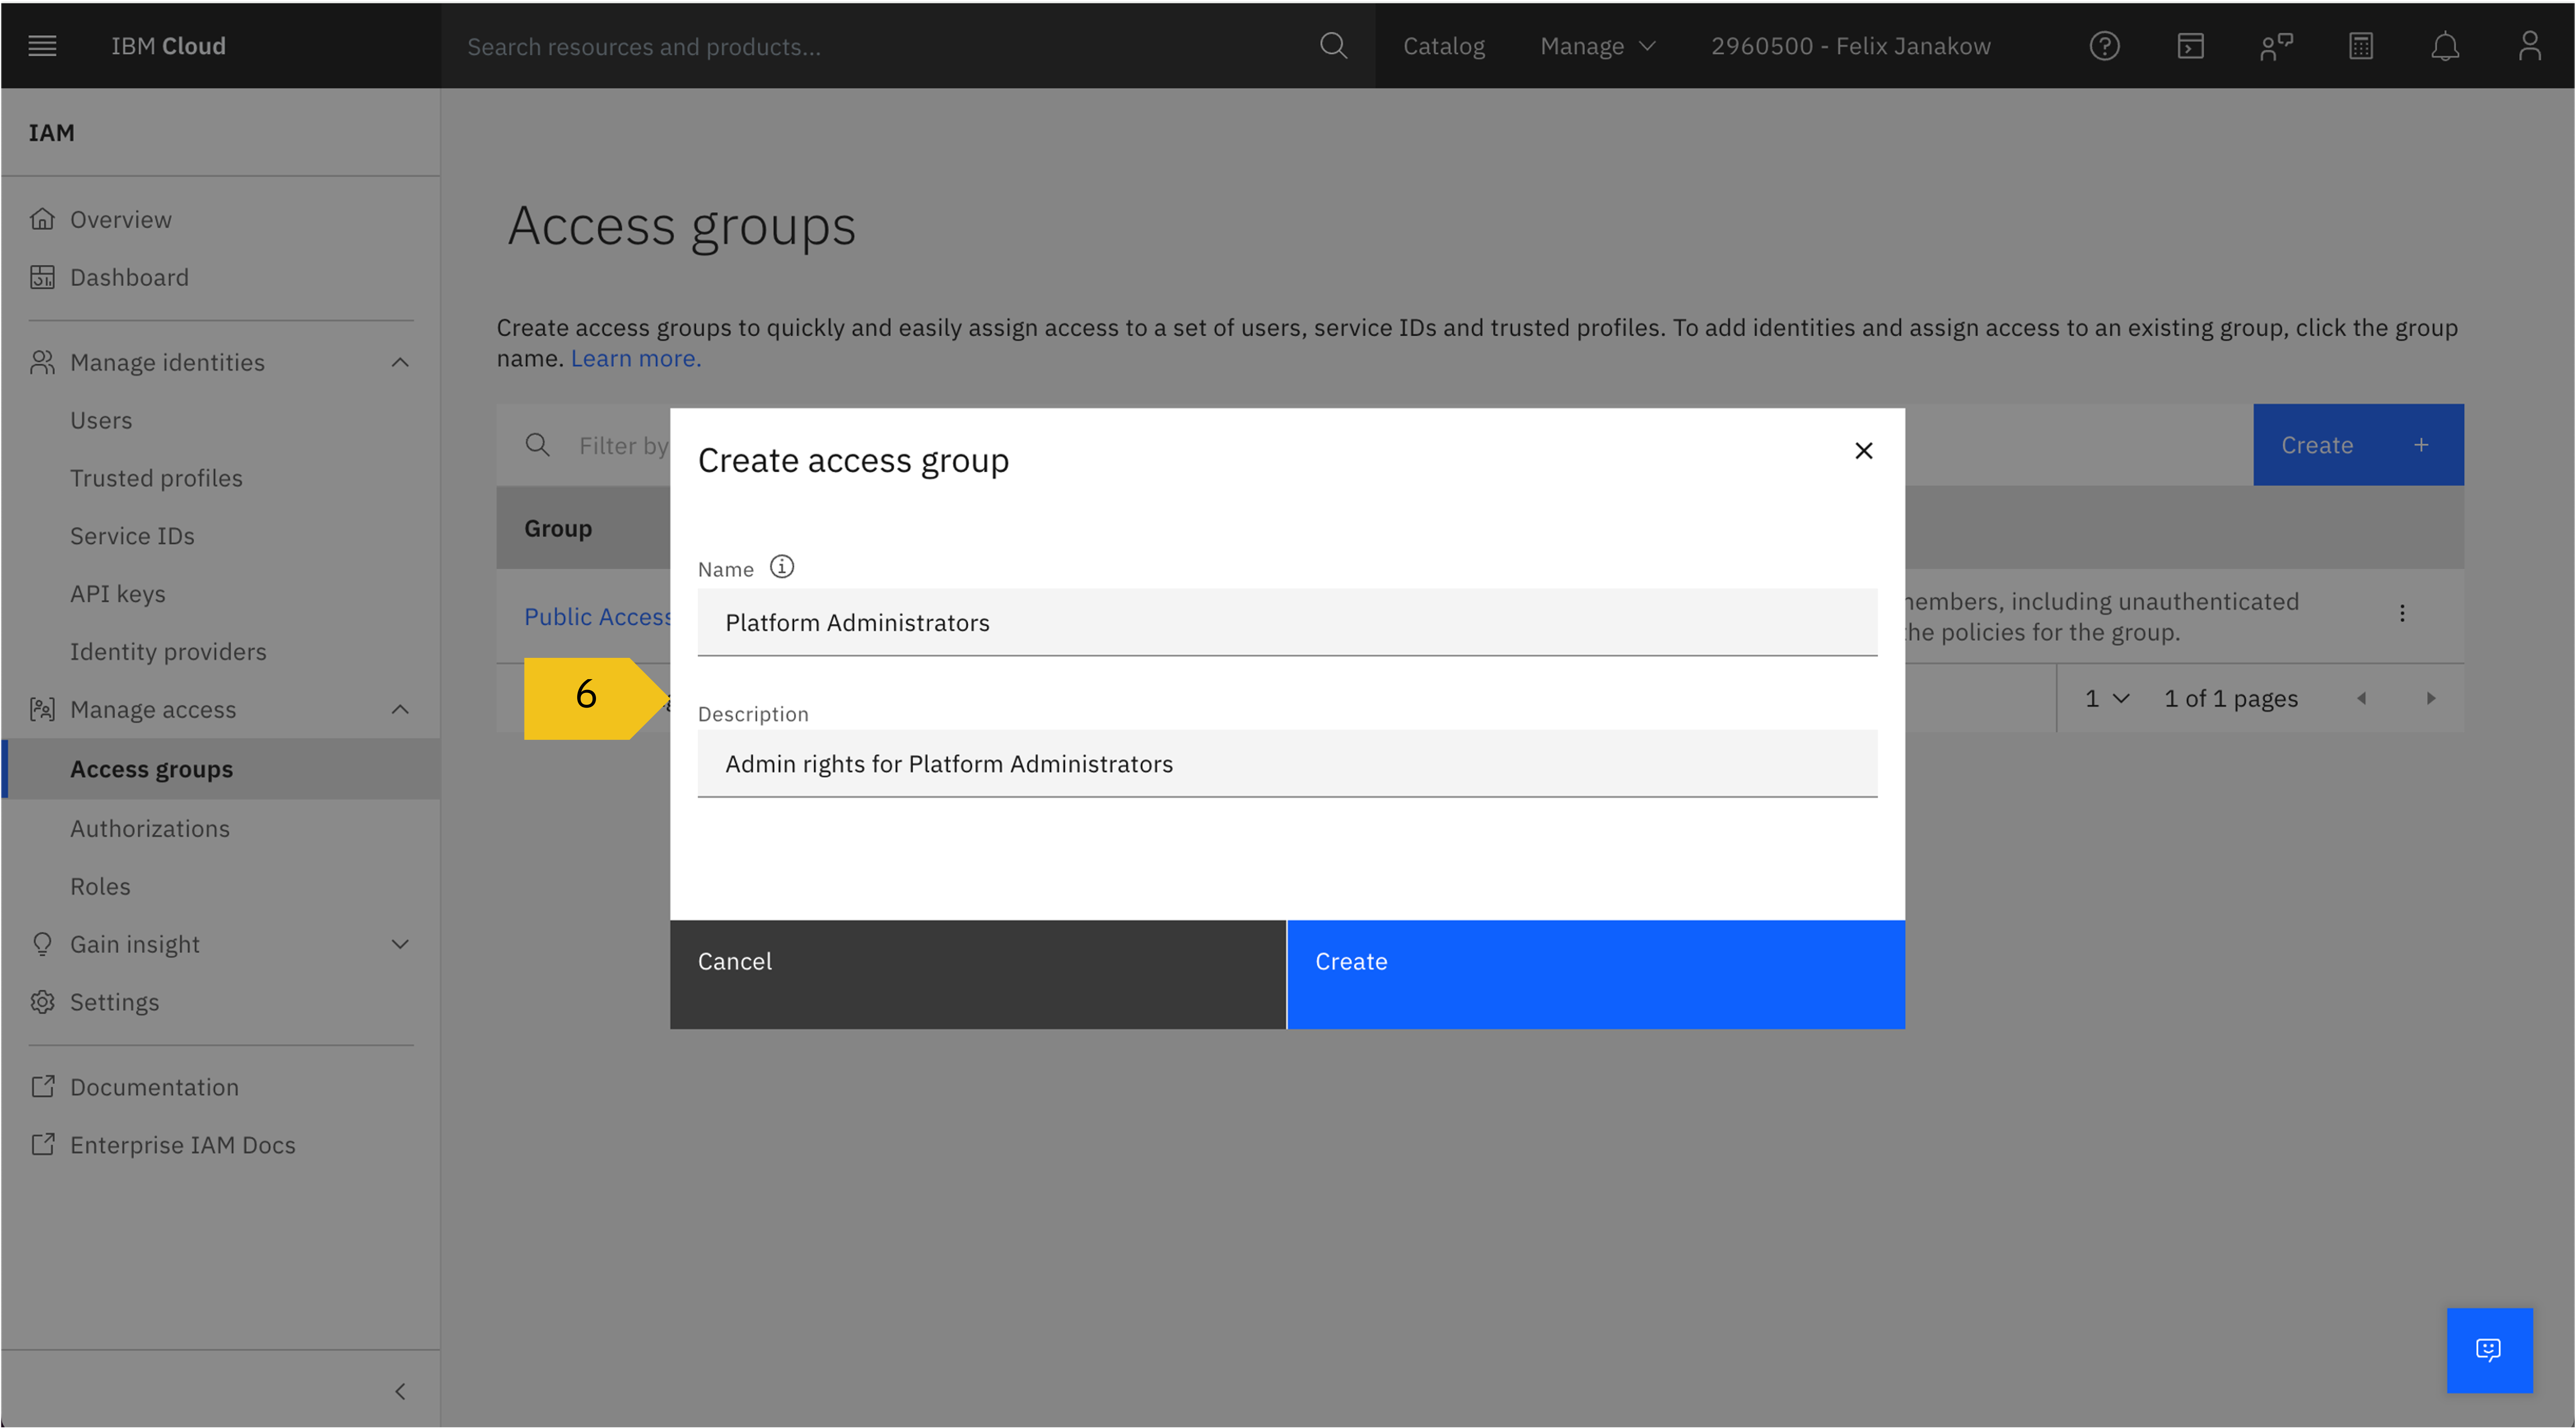Click the info icon next to Name
Image resolution: width=2576 pixels, height=1428 pixels.
pos(781,566)
